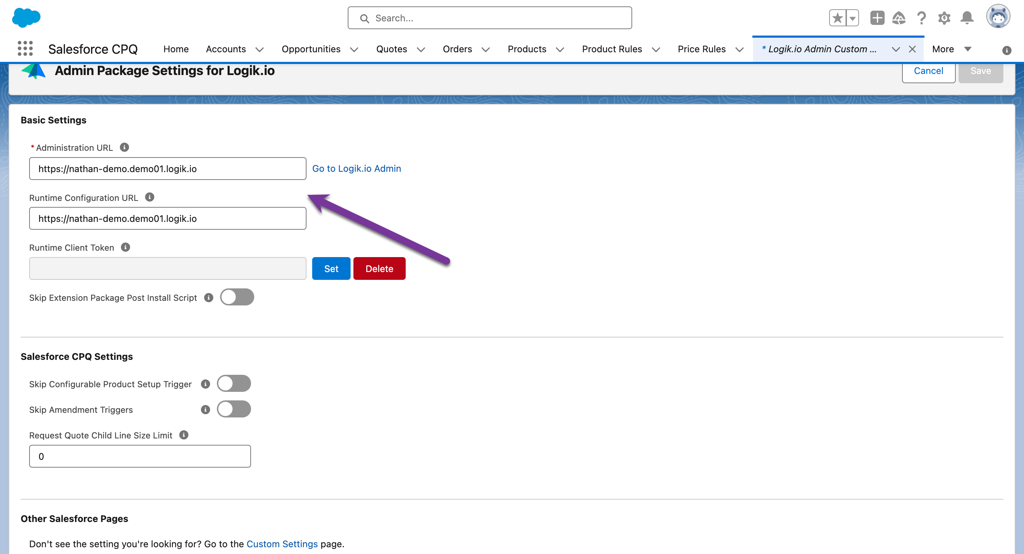Open the More navigation dropdown
The image size is (1024, 554).
click(952, 49)
